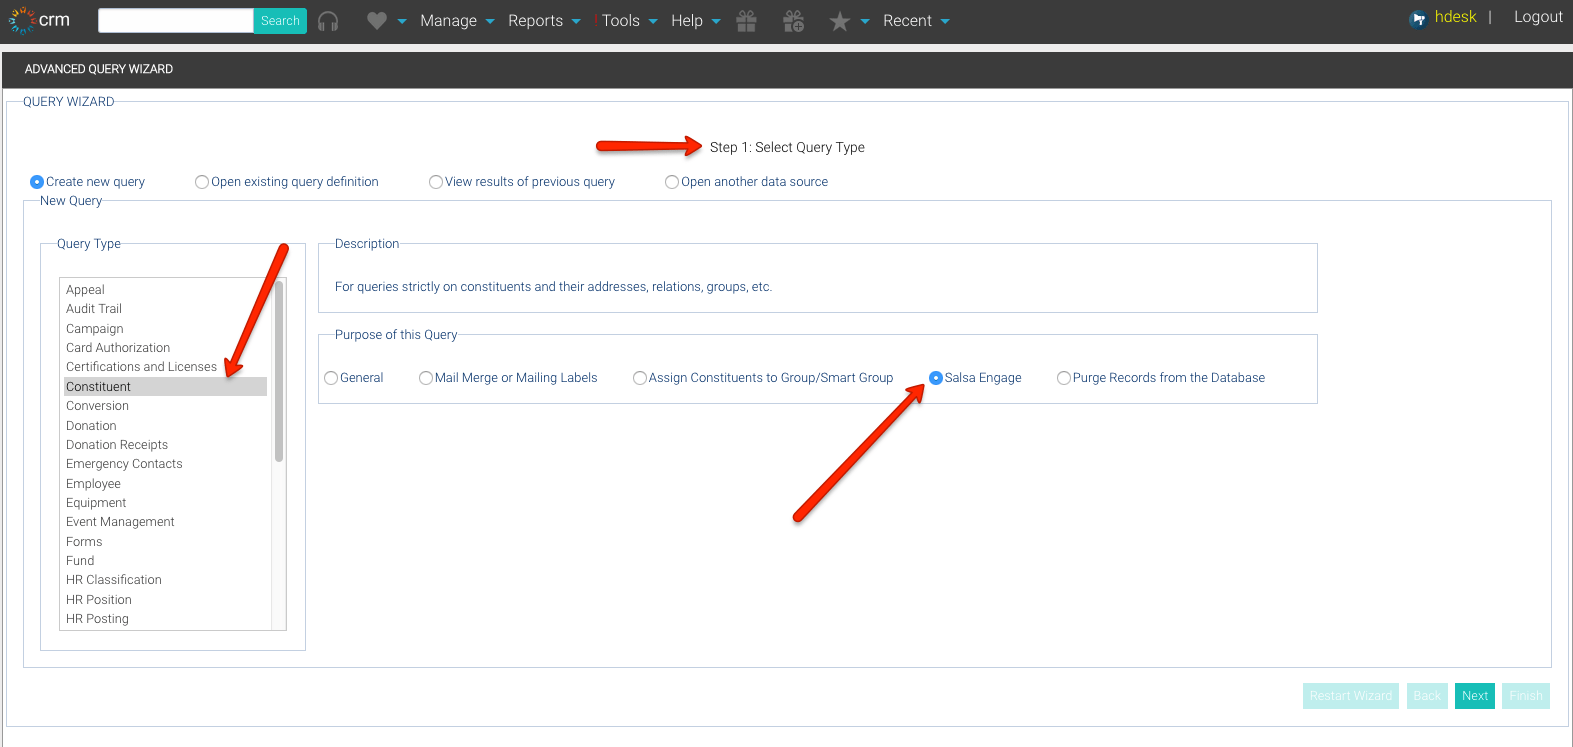The width and height of the screenshot is (1573, 747).
Task: Open the Reports menu
Action: [535, 21]
